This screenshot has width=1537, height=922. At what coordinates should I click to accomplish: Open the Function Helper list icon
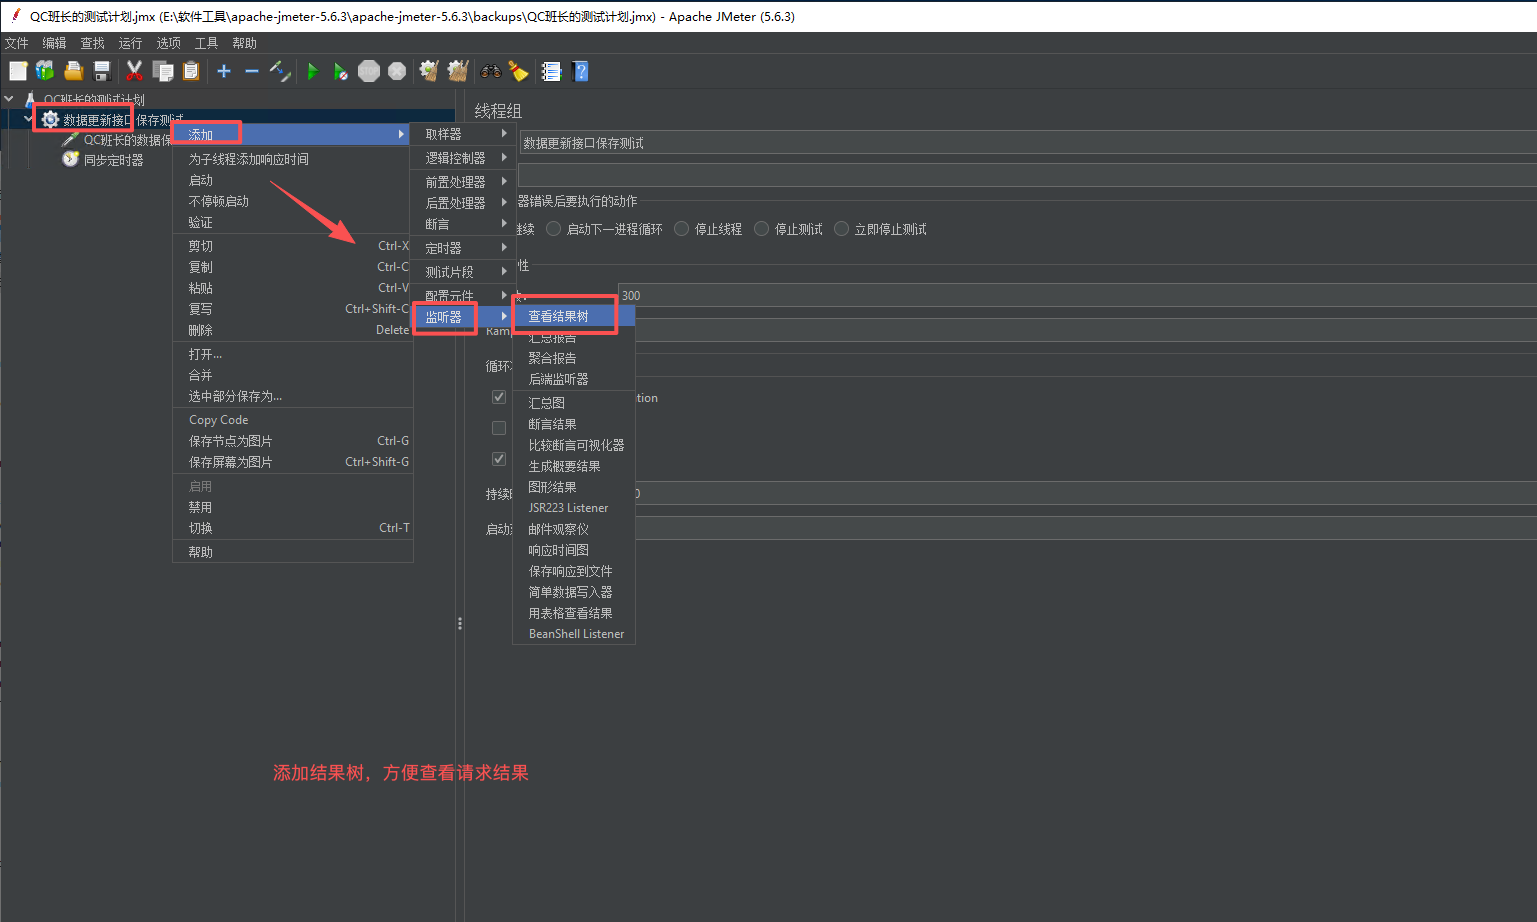(551, 71)
